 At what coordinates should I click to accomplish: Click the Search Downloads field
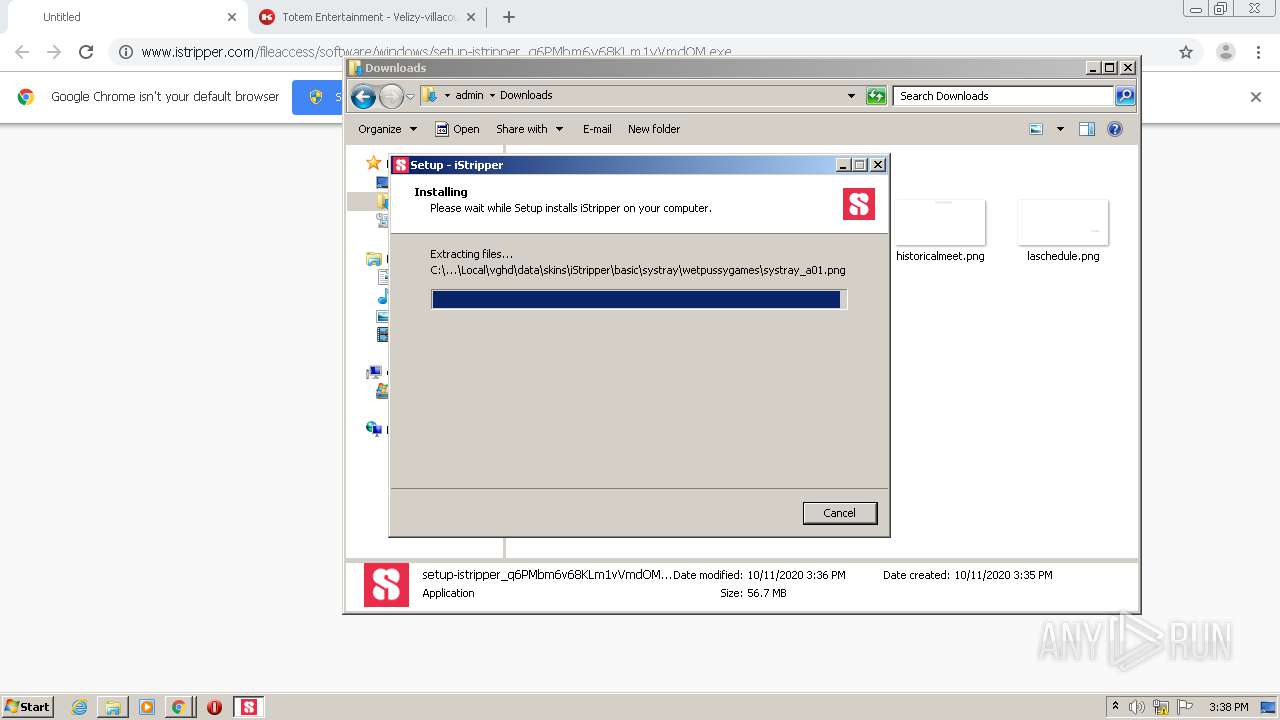(x=1003, y=96)
